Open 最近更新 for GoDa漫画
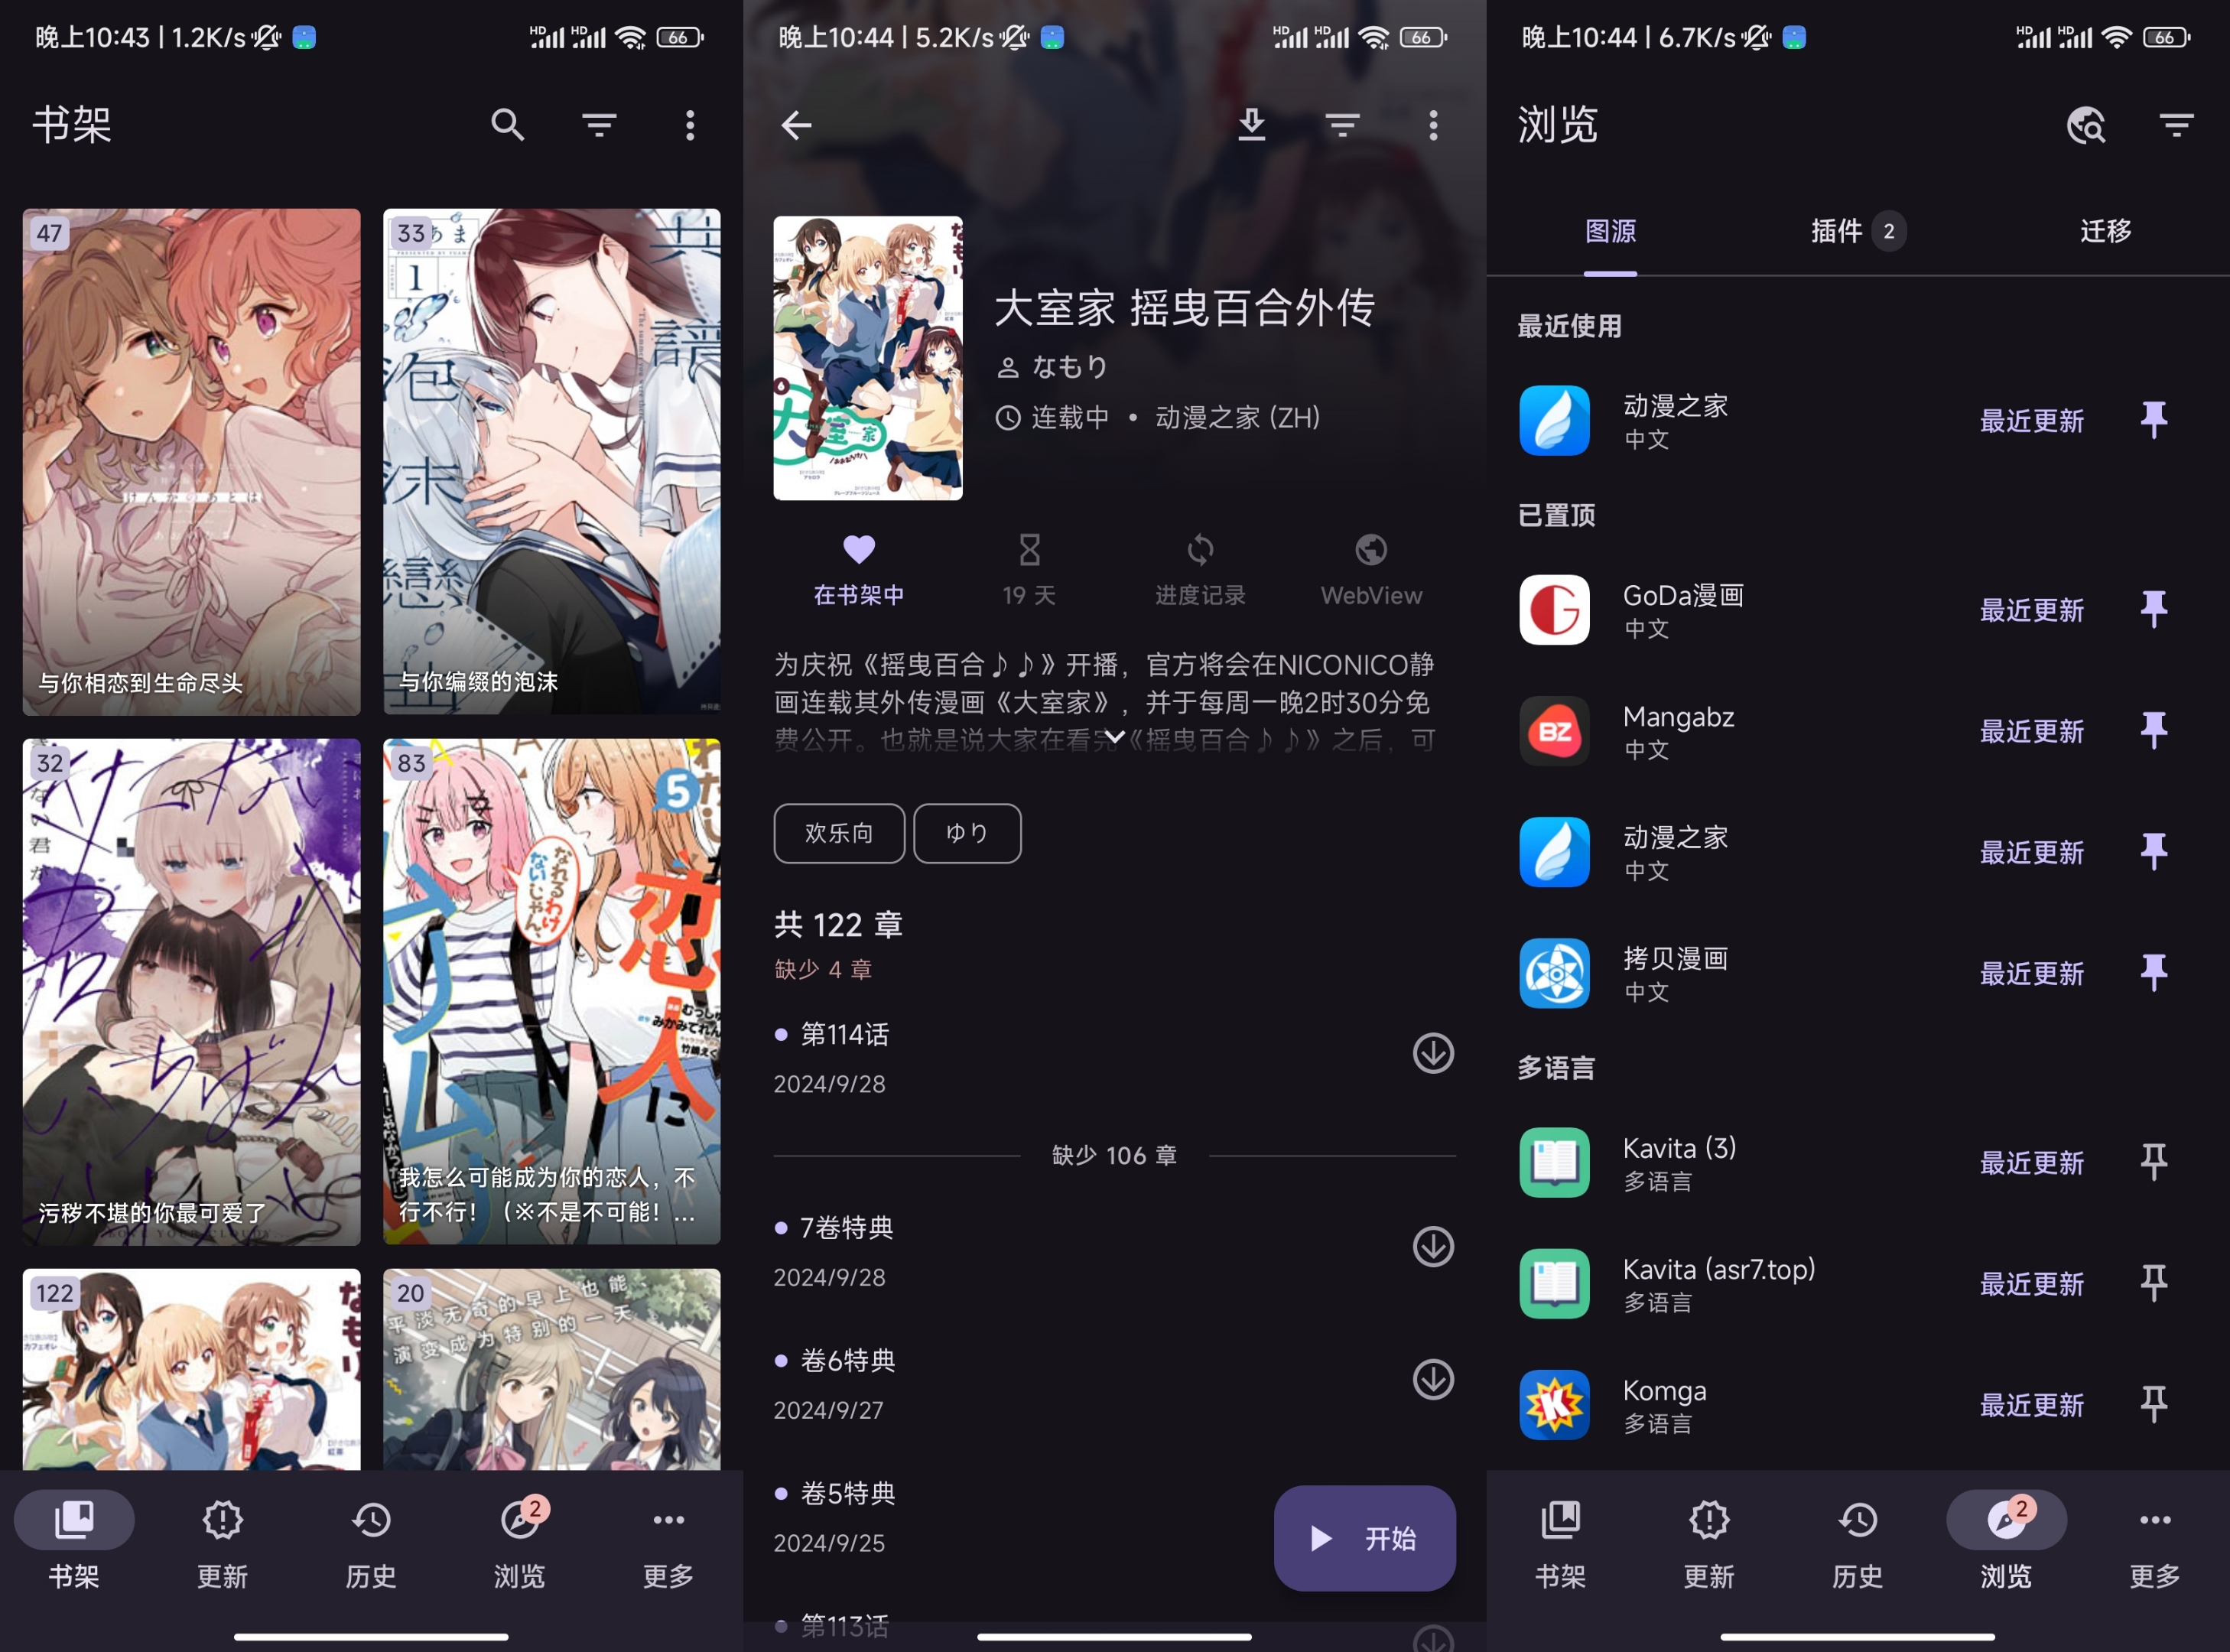This screenshot has height=1652, width=2230. click(x=2032, y=610)
